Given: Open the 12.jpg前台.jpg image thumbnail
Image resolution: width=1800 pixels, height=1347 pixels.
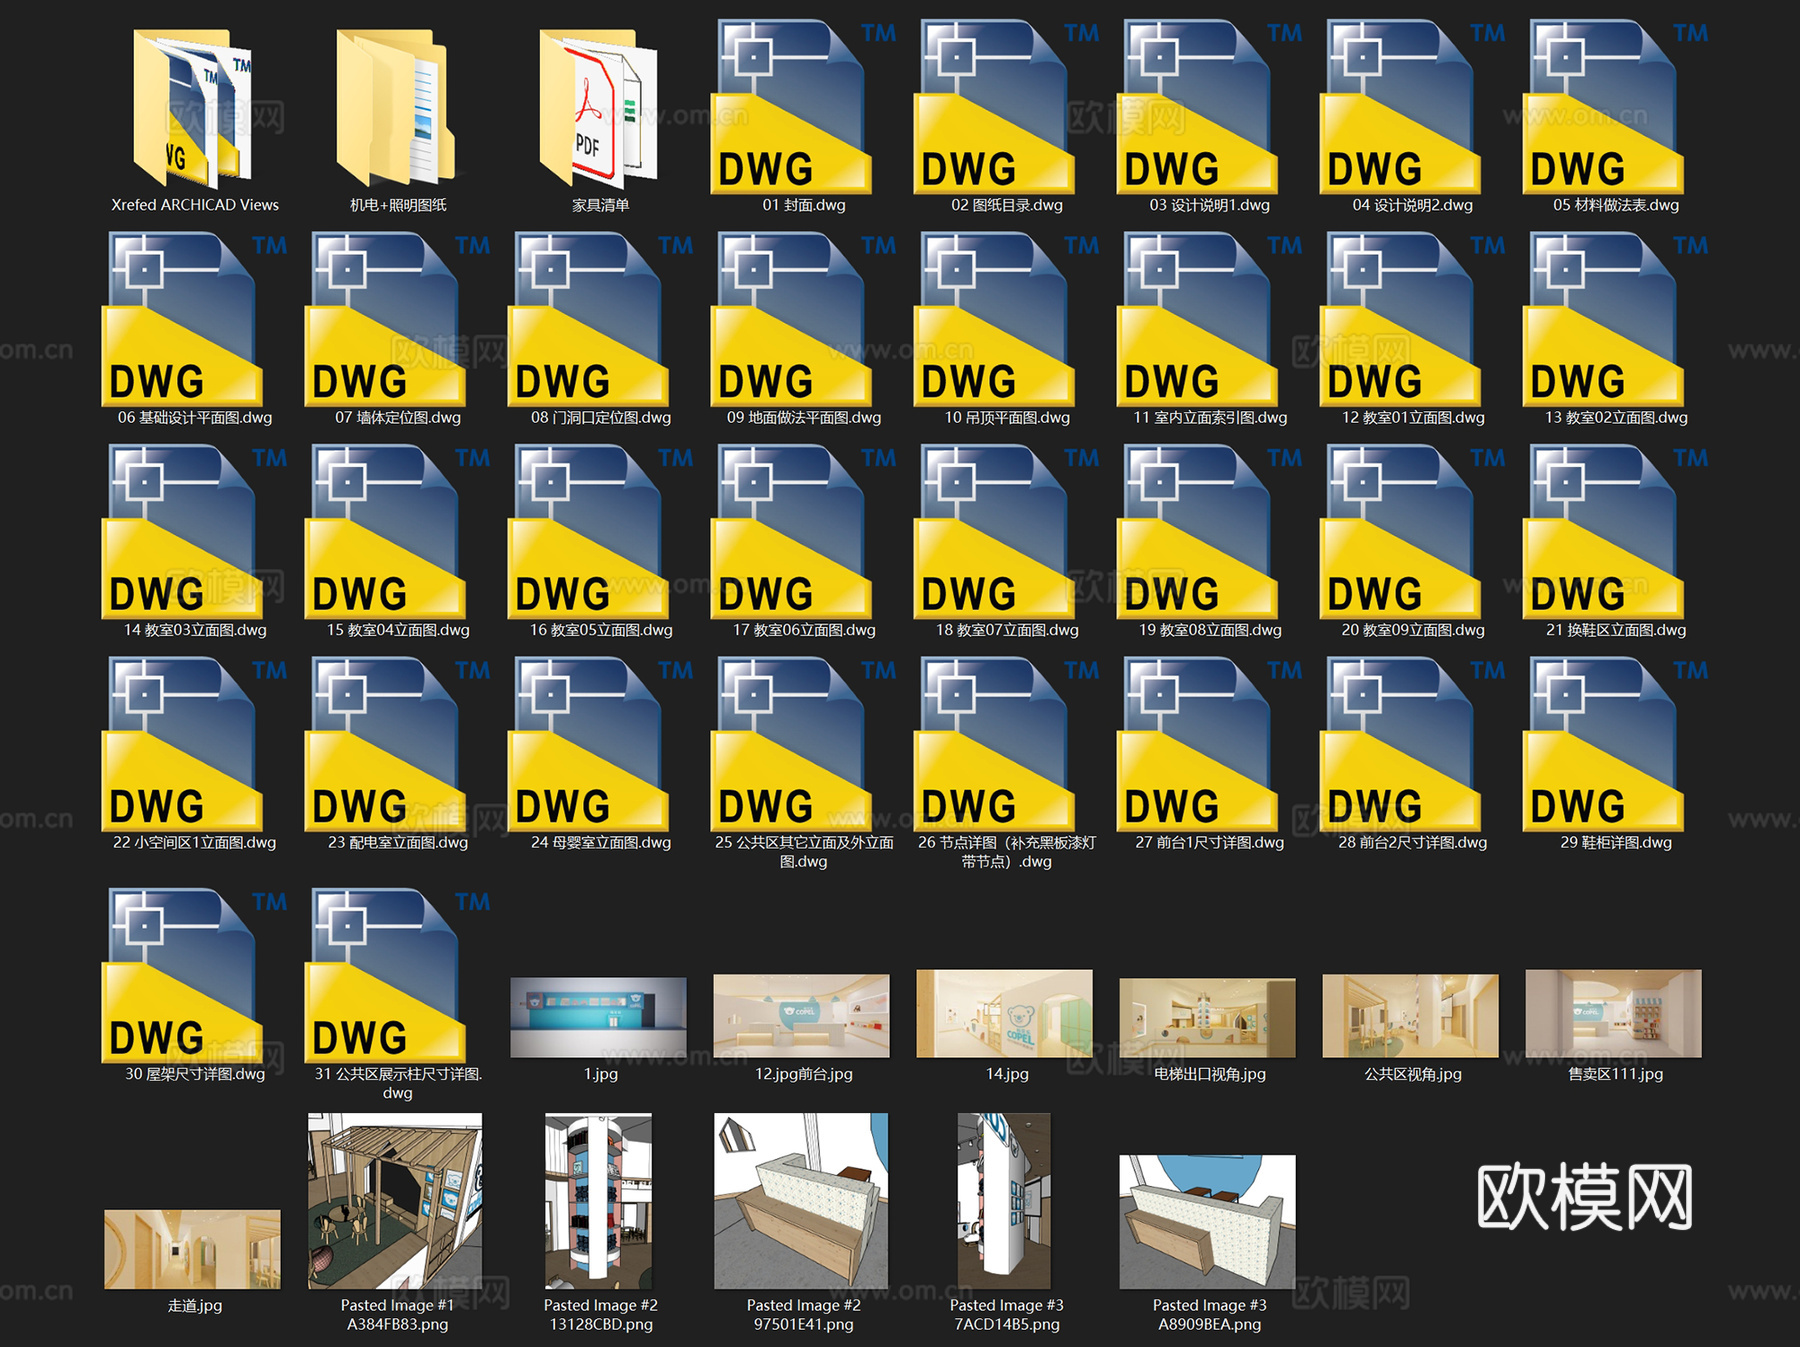Looking at the screenshot, I should (801, 1016).
